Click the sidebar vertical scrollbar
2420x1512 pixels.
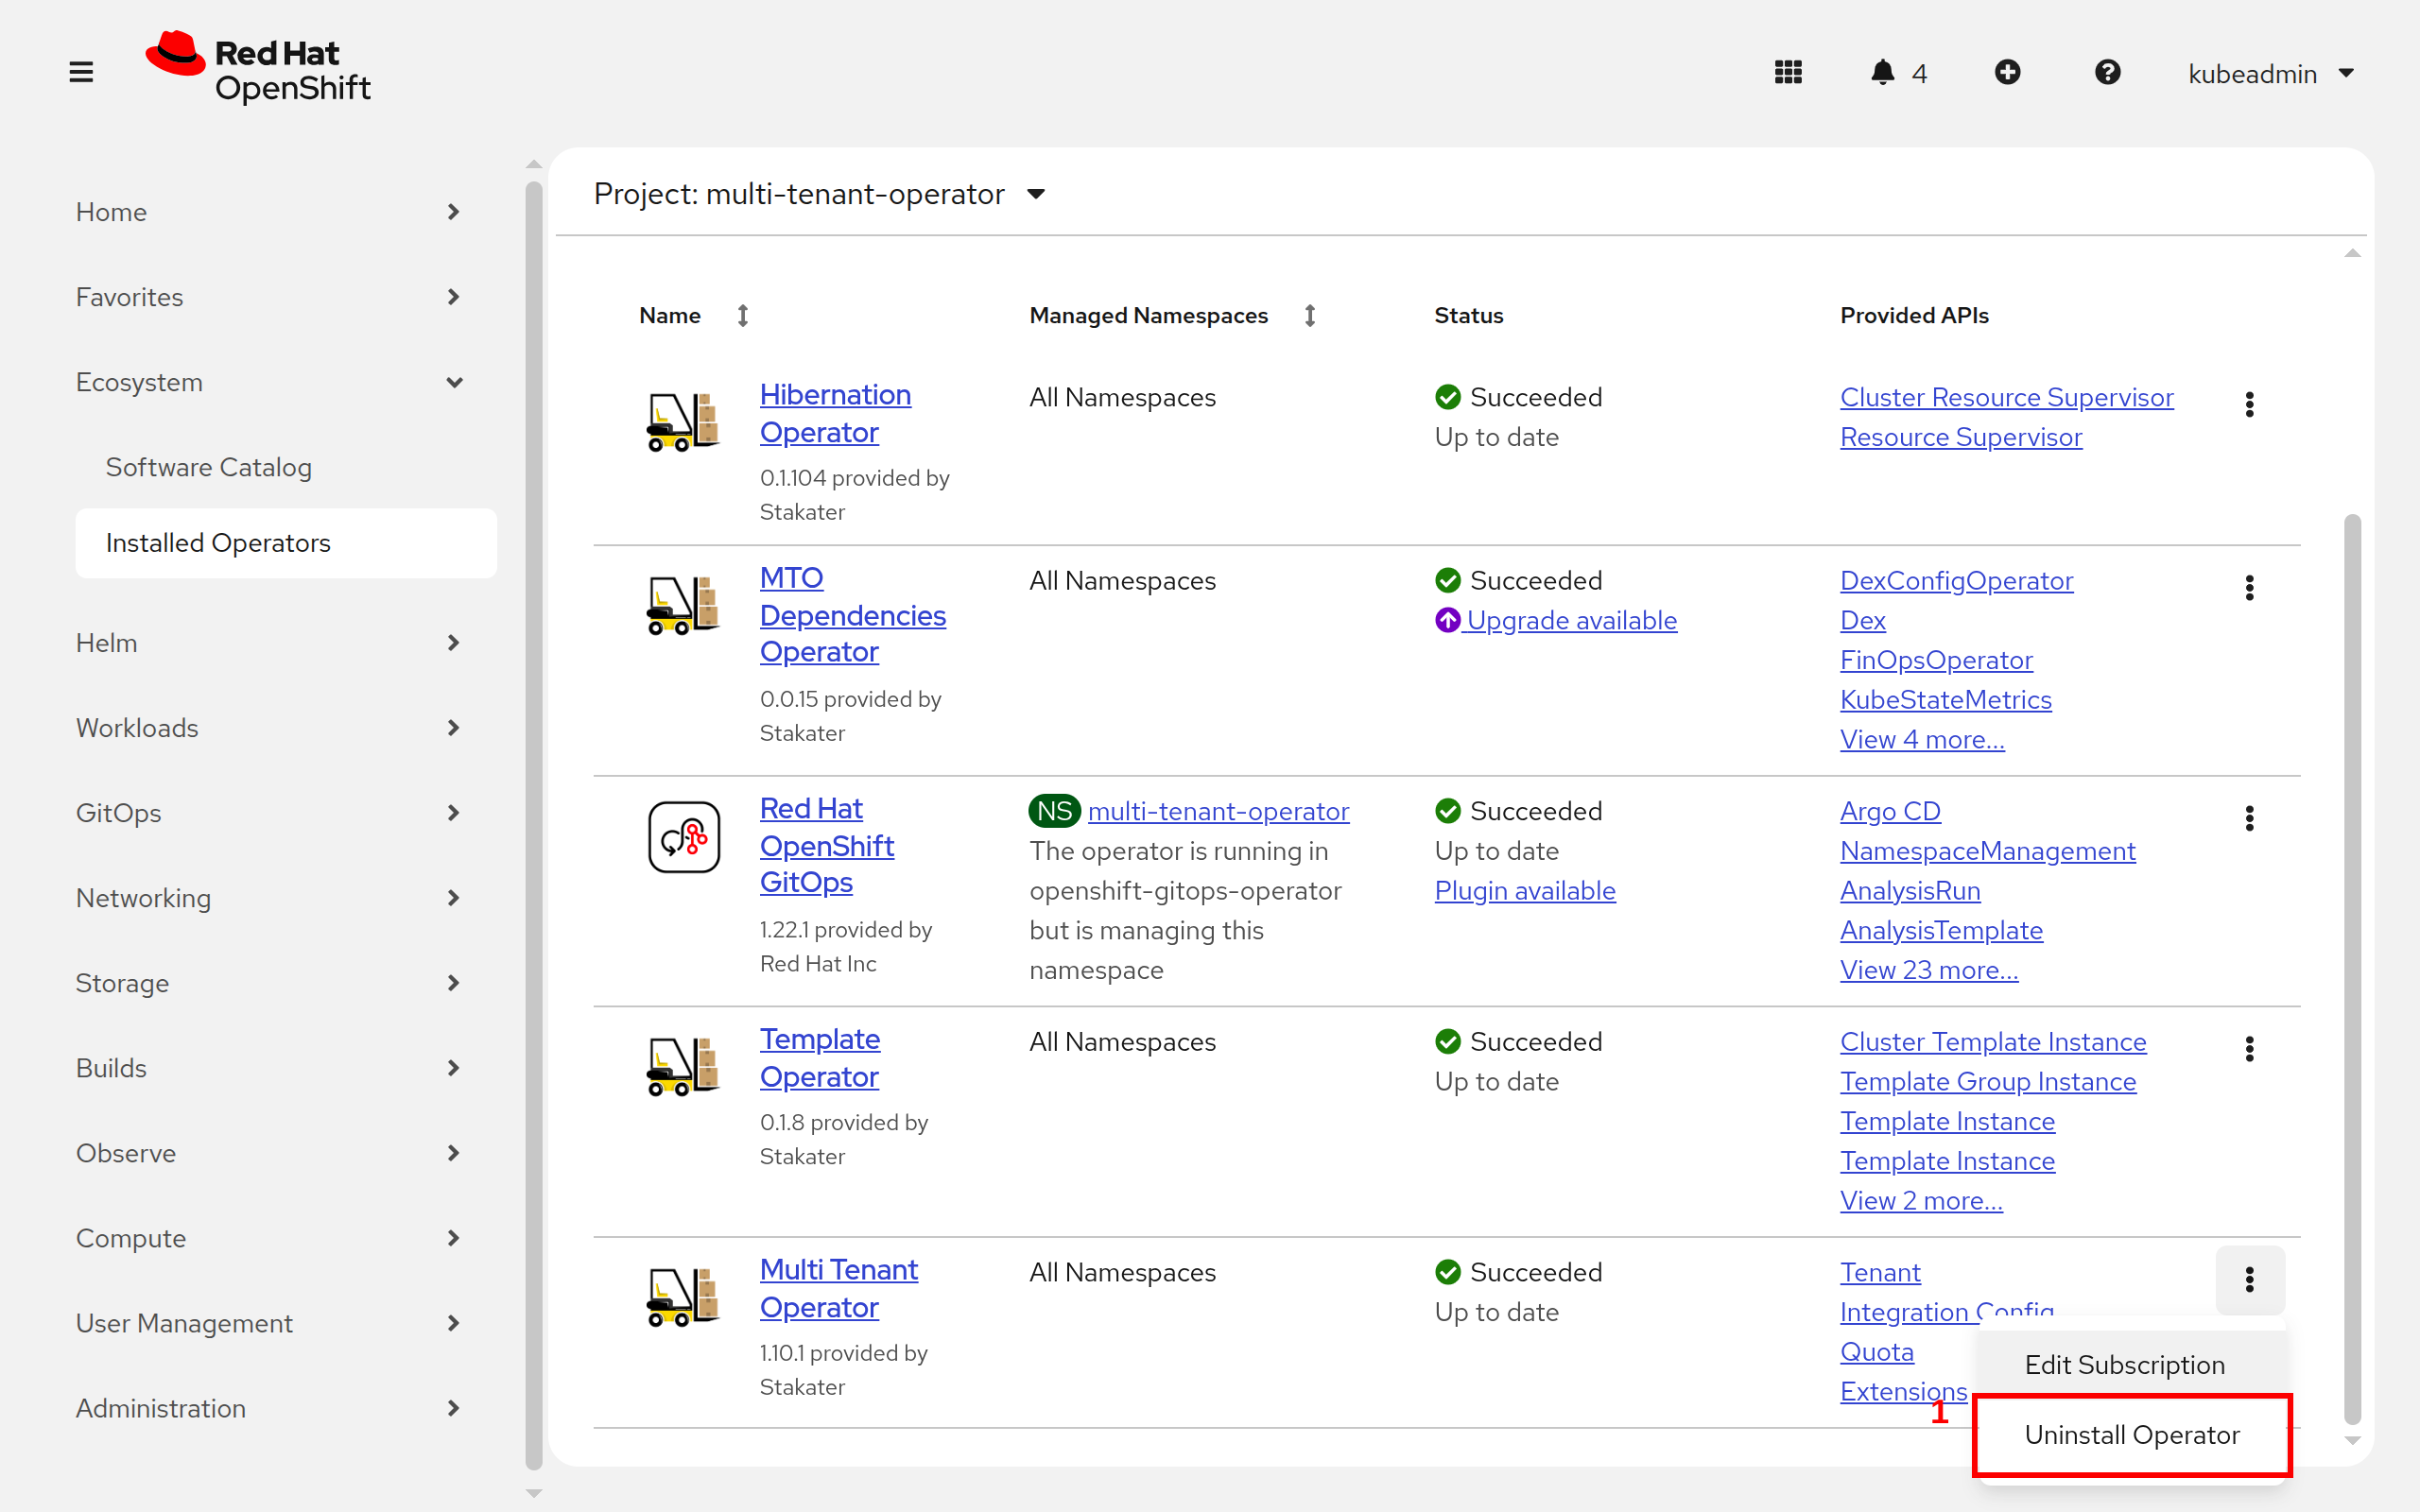[x=533, y=825]
